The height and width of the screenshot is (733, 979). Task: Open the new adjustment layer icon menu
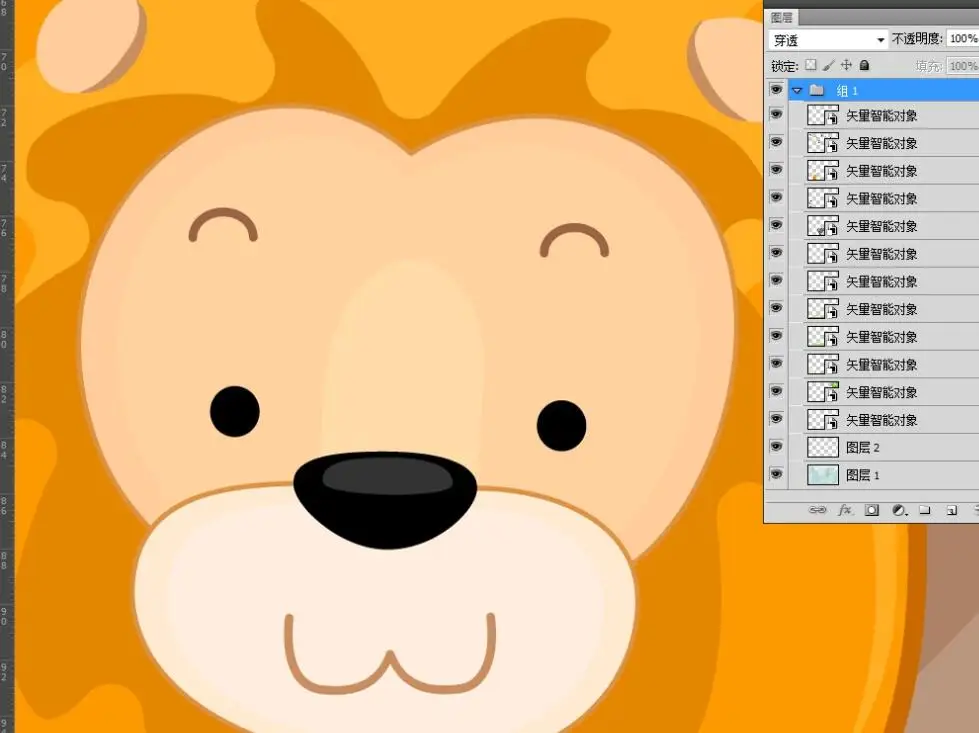click(899, 510)
